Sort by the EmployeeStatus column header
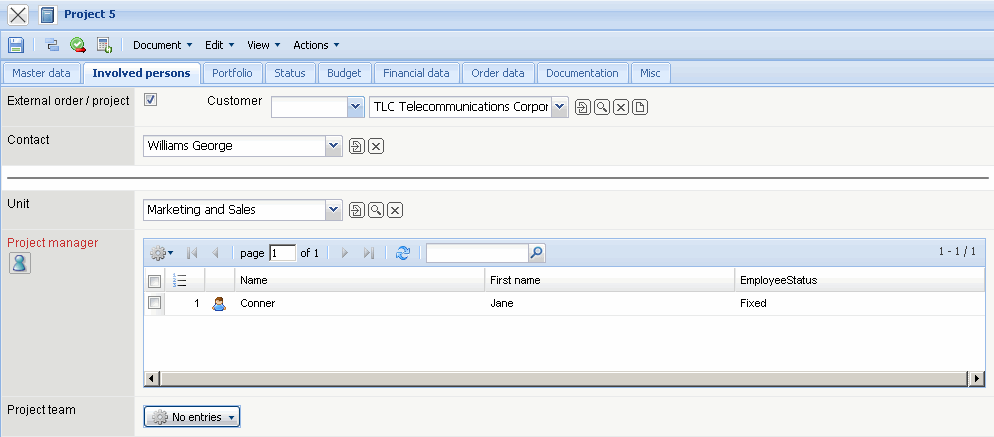This screenshot has width=994, height=437. click(778, 281)
